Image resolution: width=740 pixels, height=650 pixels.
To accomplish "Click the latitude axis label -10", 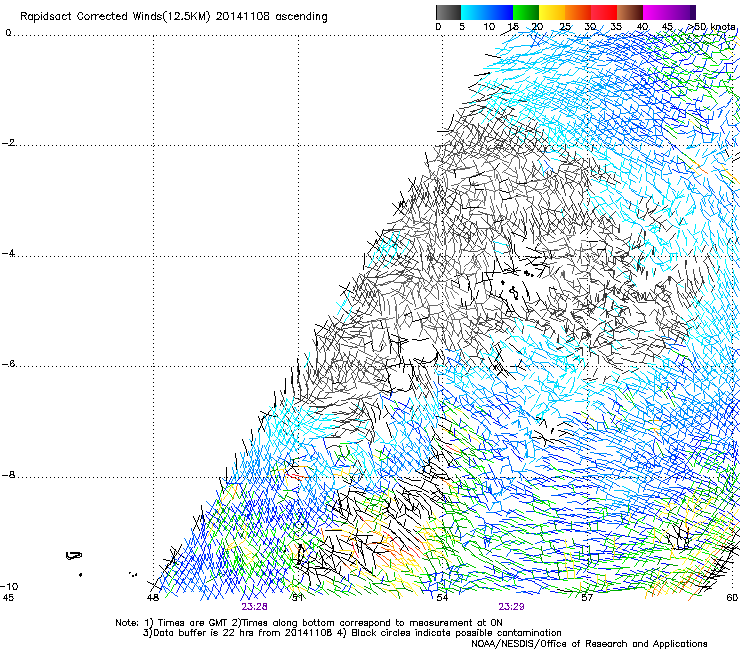I will click(9, 586).
